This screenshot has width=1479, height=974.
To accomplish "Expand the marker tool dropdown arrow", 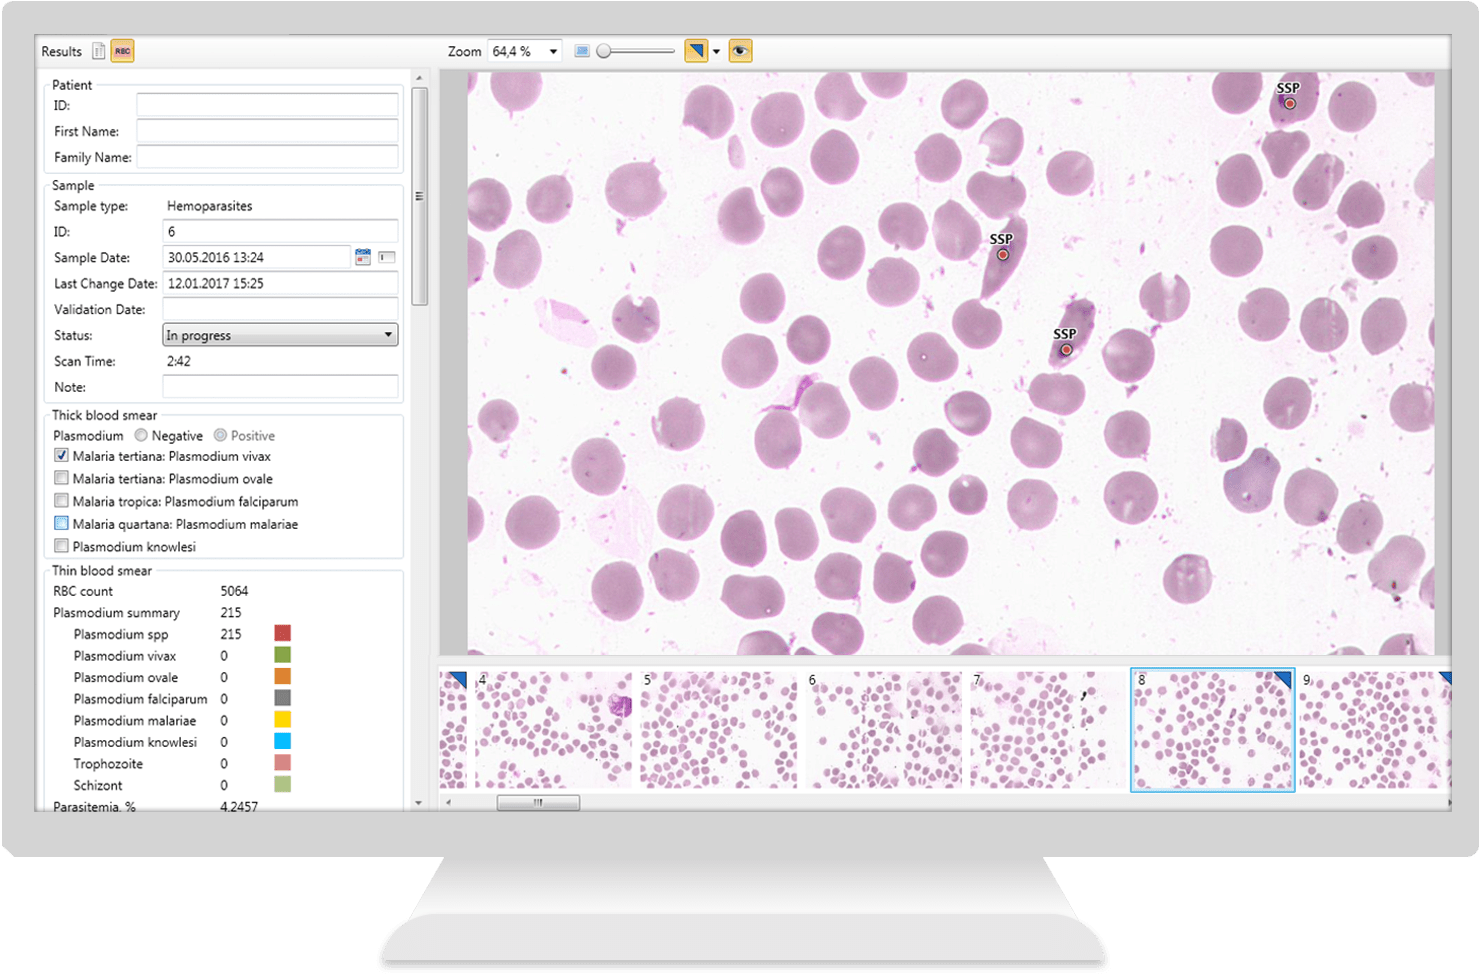I will pyautogui.click(x=716, y=52).
